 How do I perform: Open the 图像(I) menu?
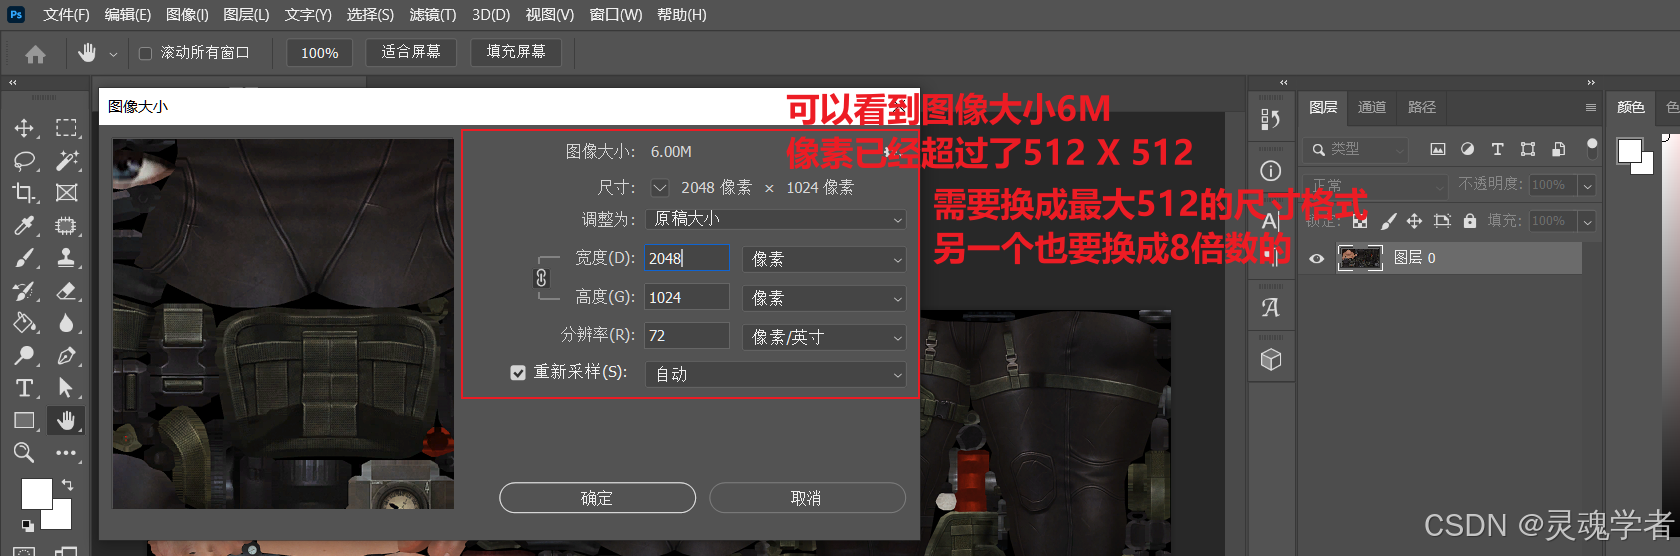[x=187, y=15]
